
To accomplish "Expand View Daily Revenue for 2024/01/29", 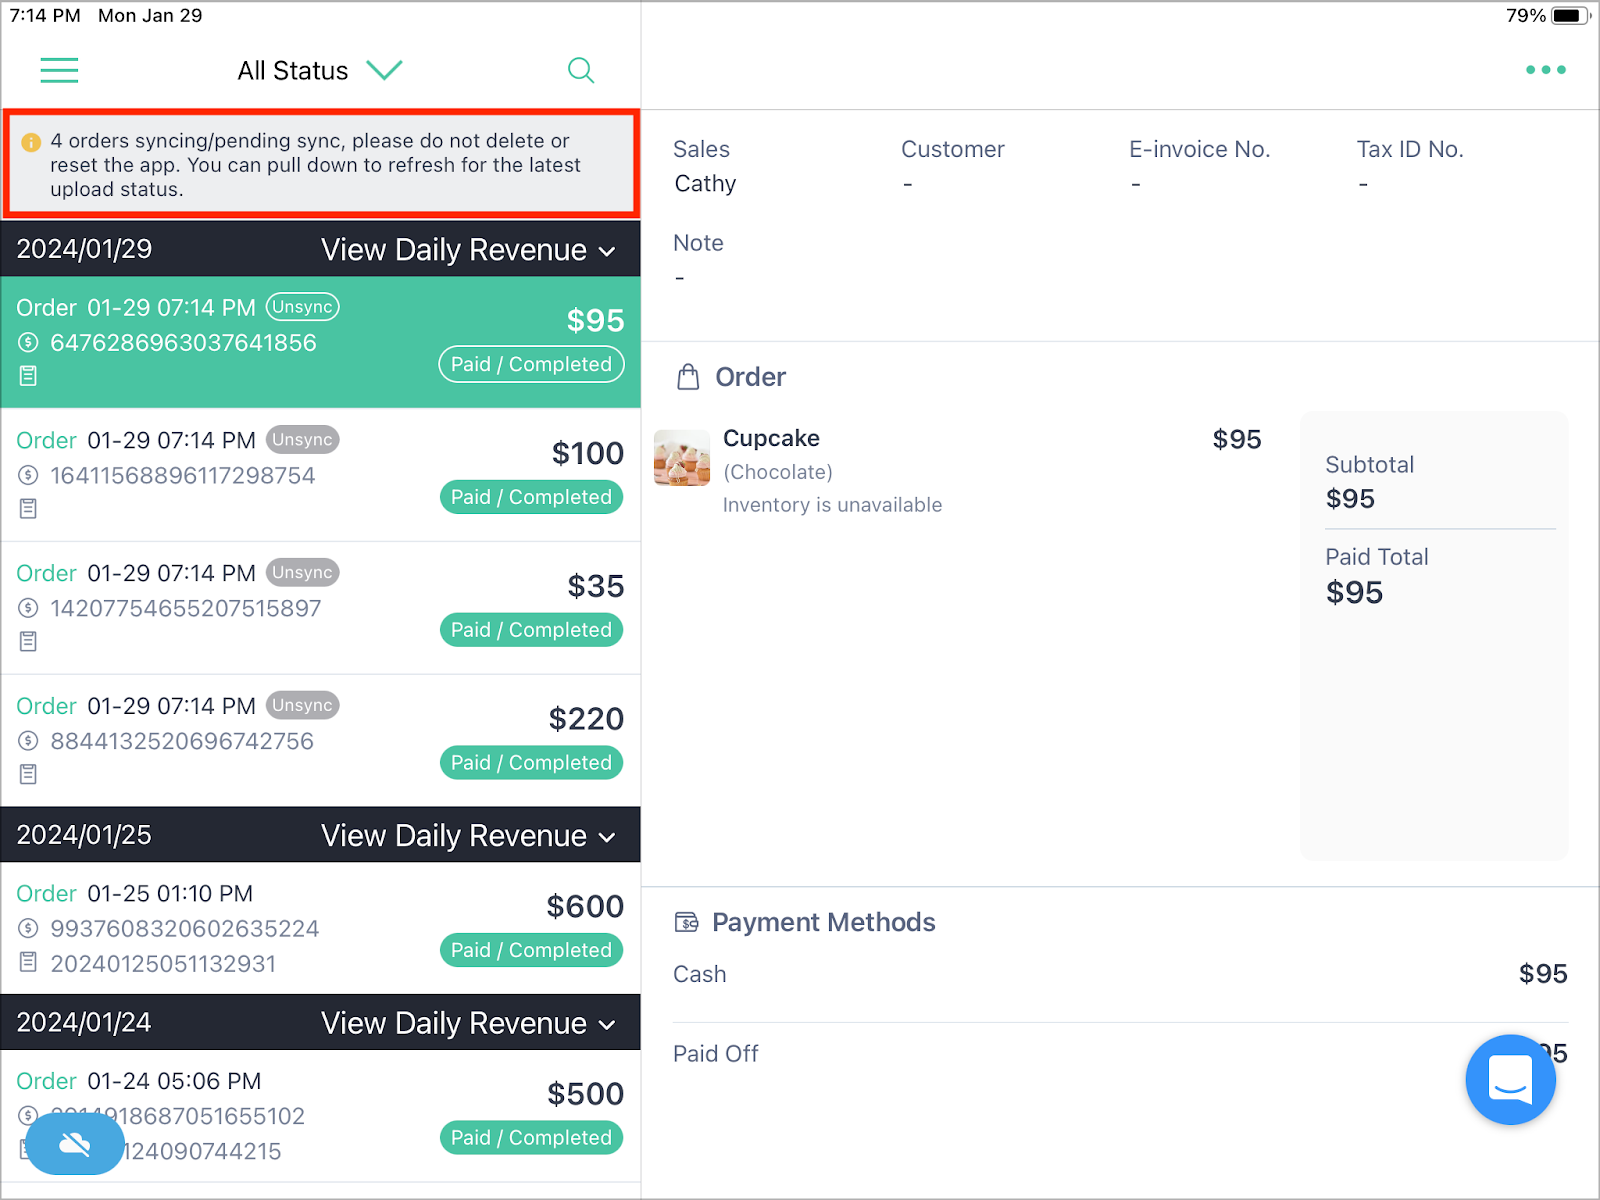I will click(468, 249).
